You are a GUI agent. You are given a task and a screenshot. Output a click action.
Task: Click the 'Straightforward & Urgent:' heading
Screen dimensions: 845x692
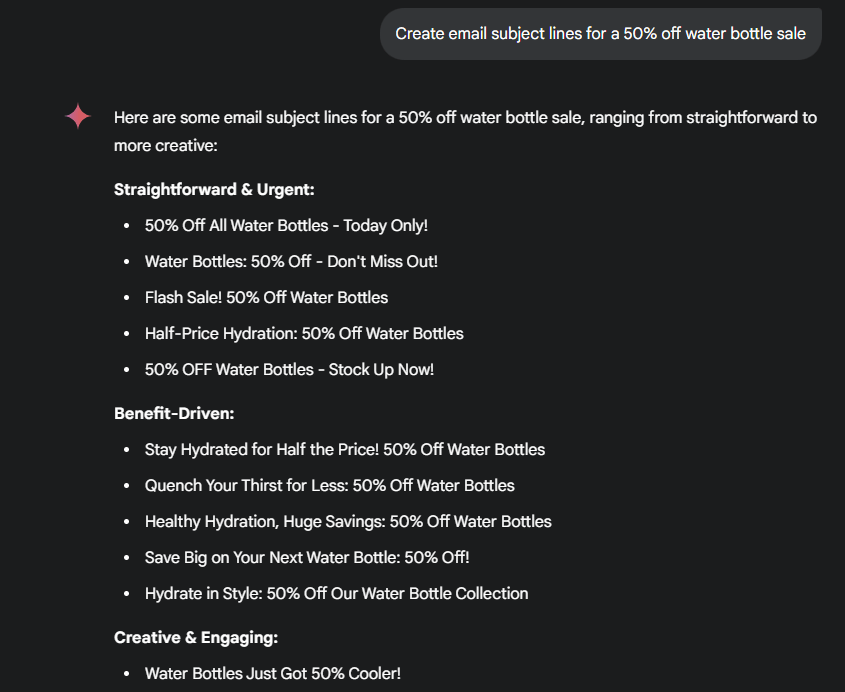(214, 189)
